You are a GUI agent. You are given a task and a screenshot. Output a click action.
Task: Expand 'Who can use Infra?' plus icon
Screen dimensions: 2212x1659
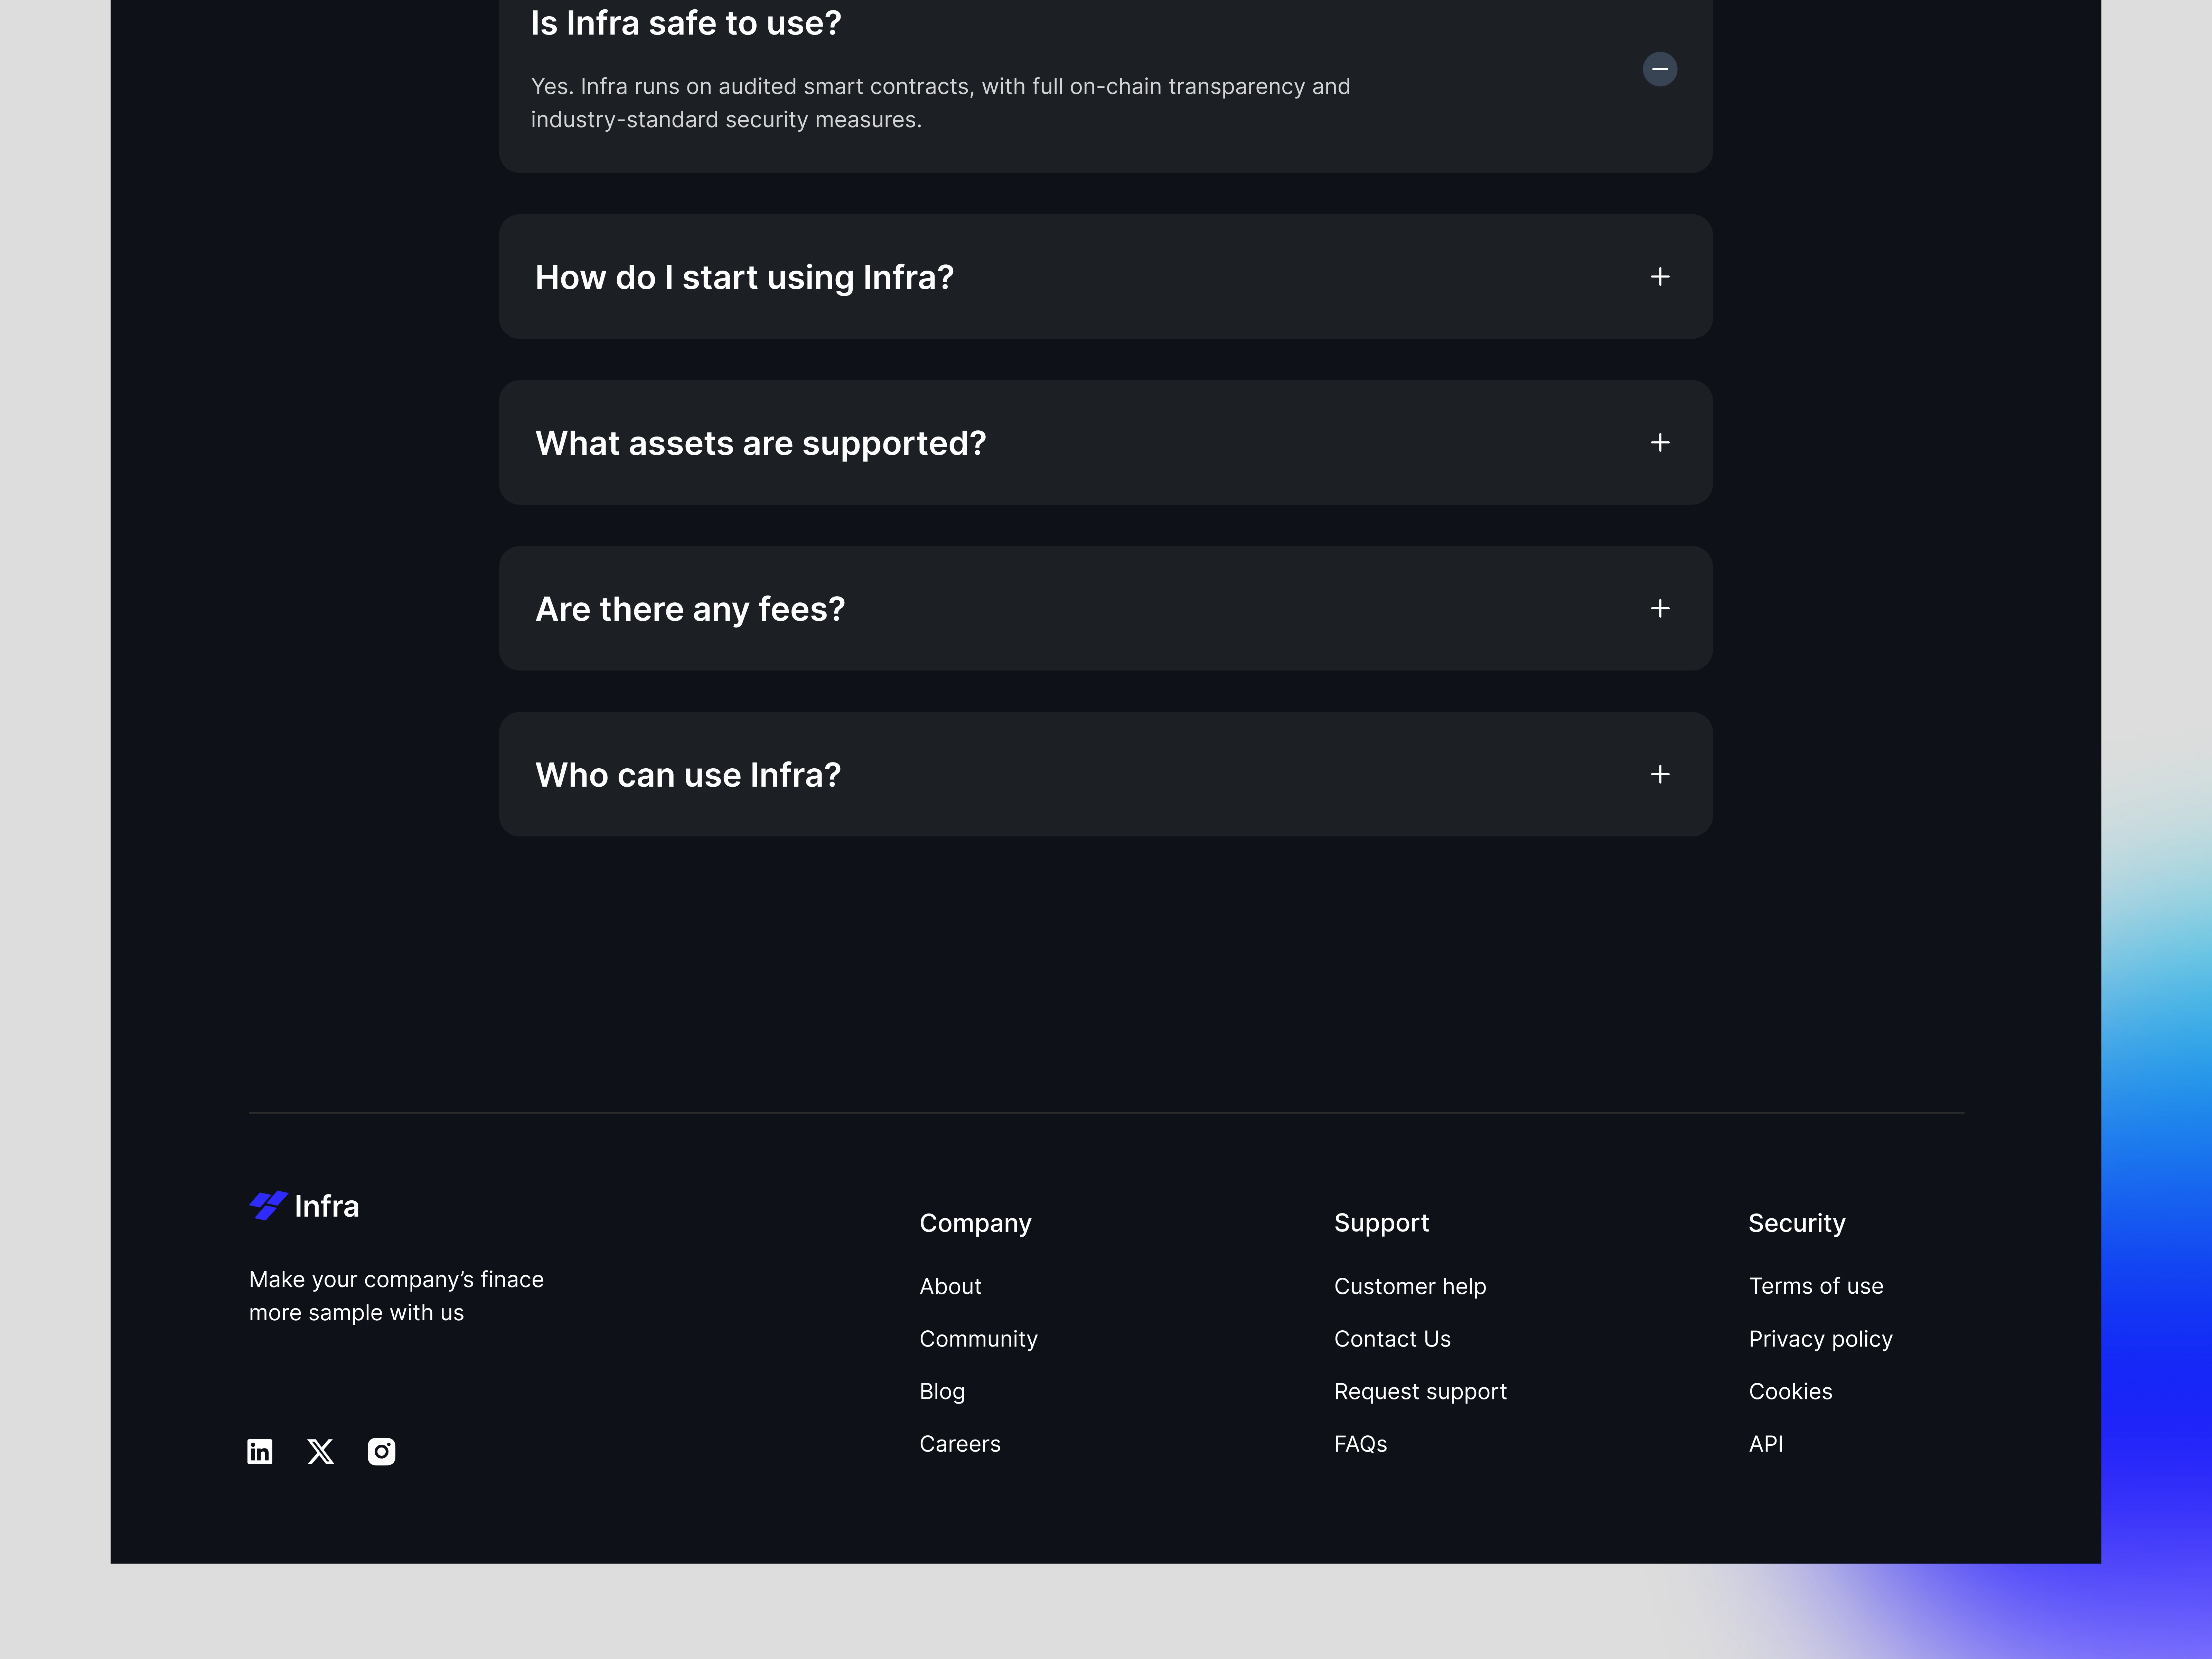(x=1659, y=775)
